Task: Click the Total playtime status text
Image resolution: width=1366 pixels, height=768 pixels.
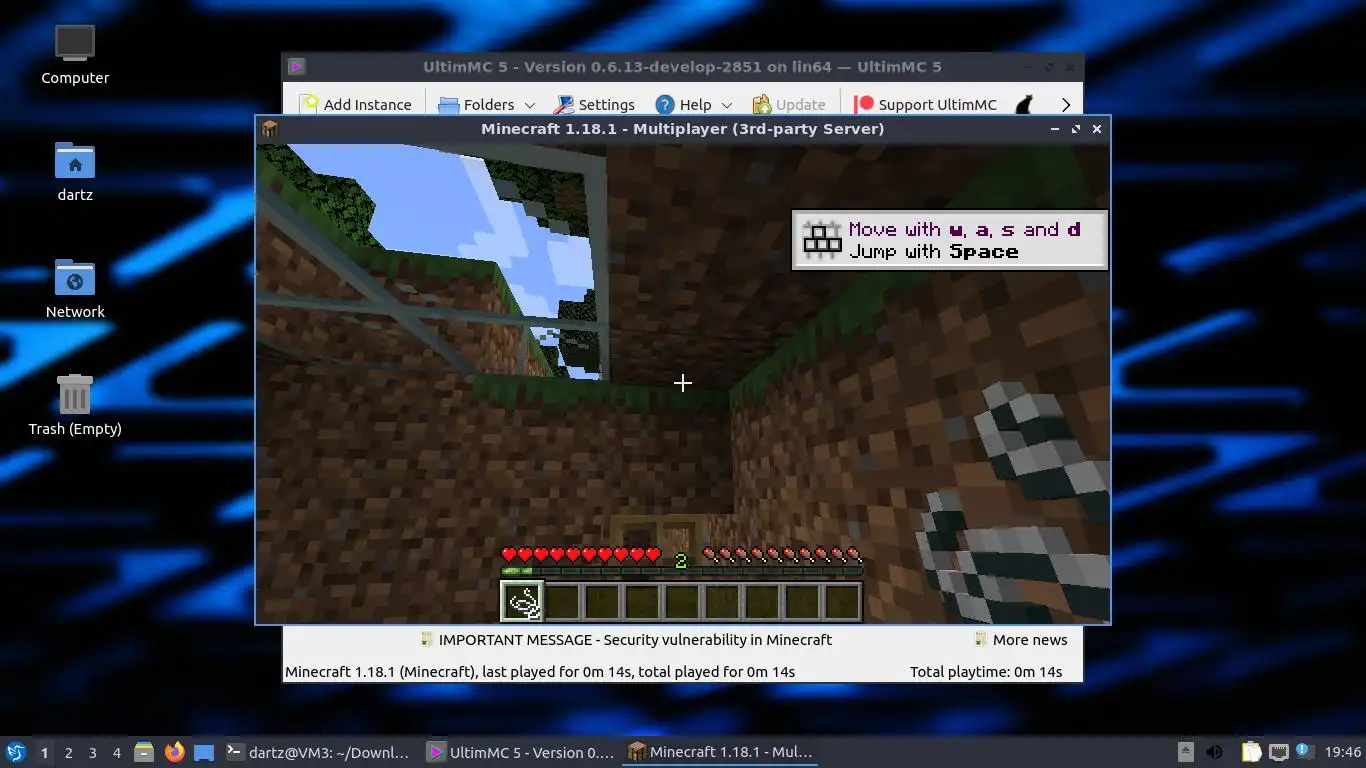Action: 986,672
